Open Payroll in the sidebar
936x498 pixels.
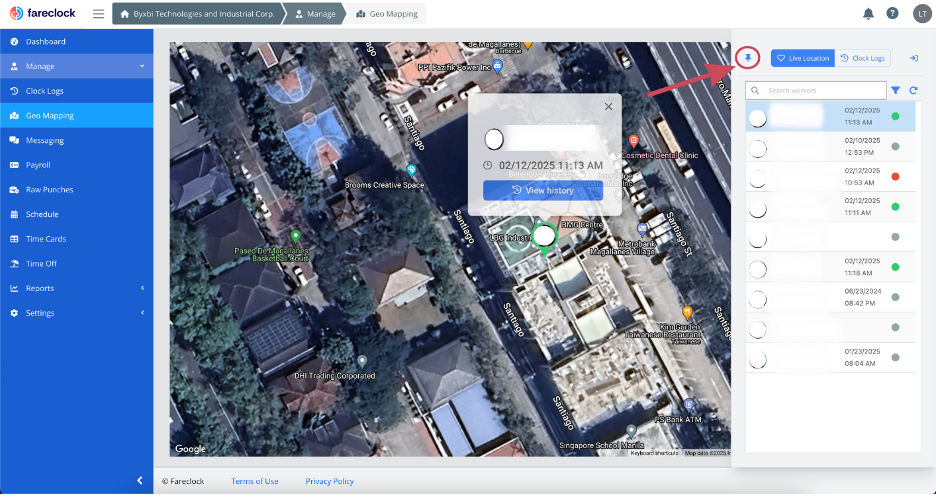(x=76, y=165)
